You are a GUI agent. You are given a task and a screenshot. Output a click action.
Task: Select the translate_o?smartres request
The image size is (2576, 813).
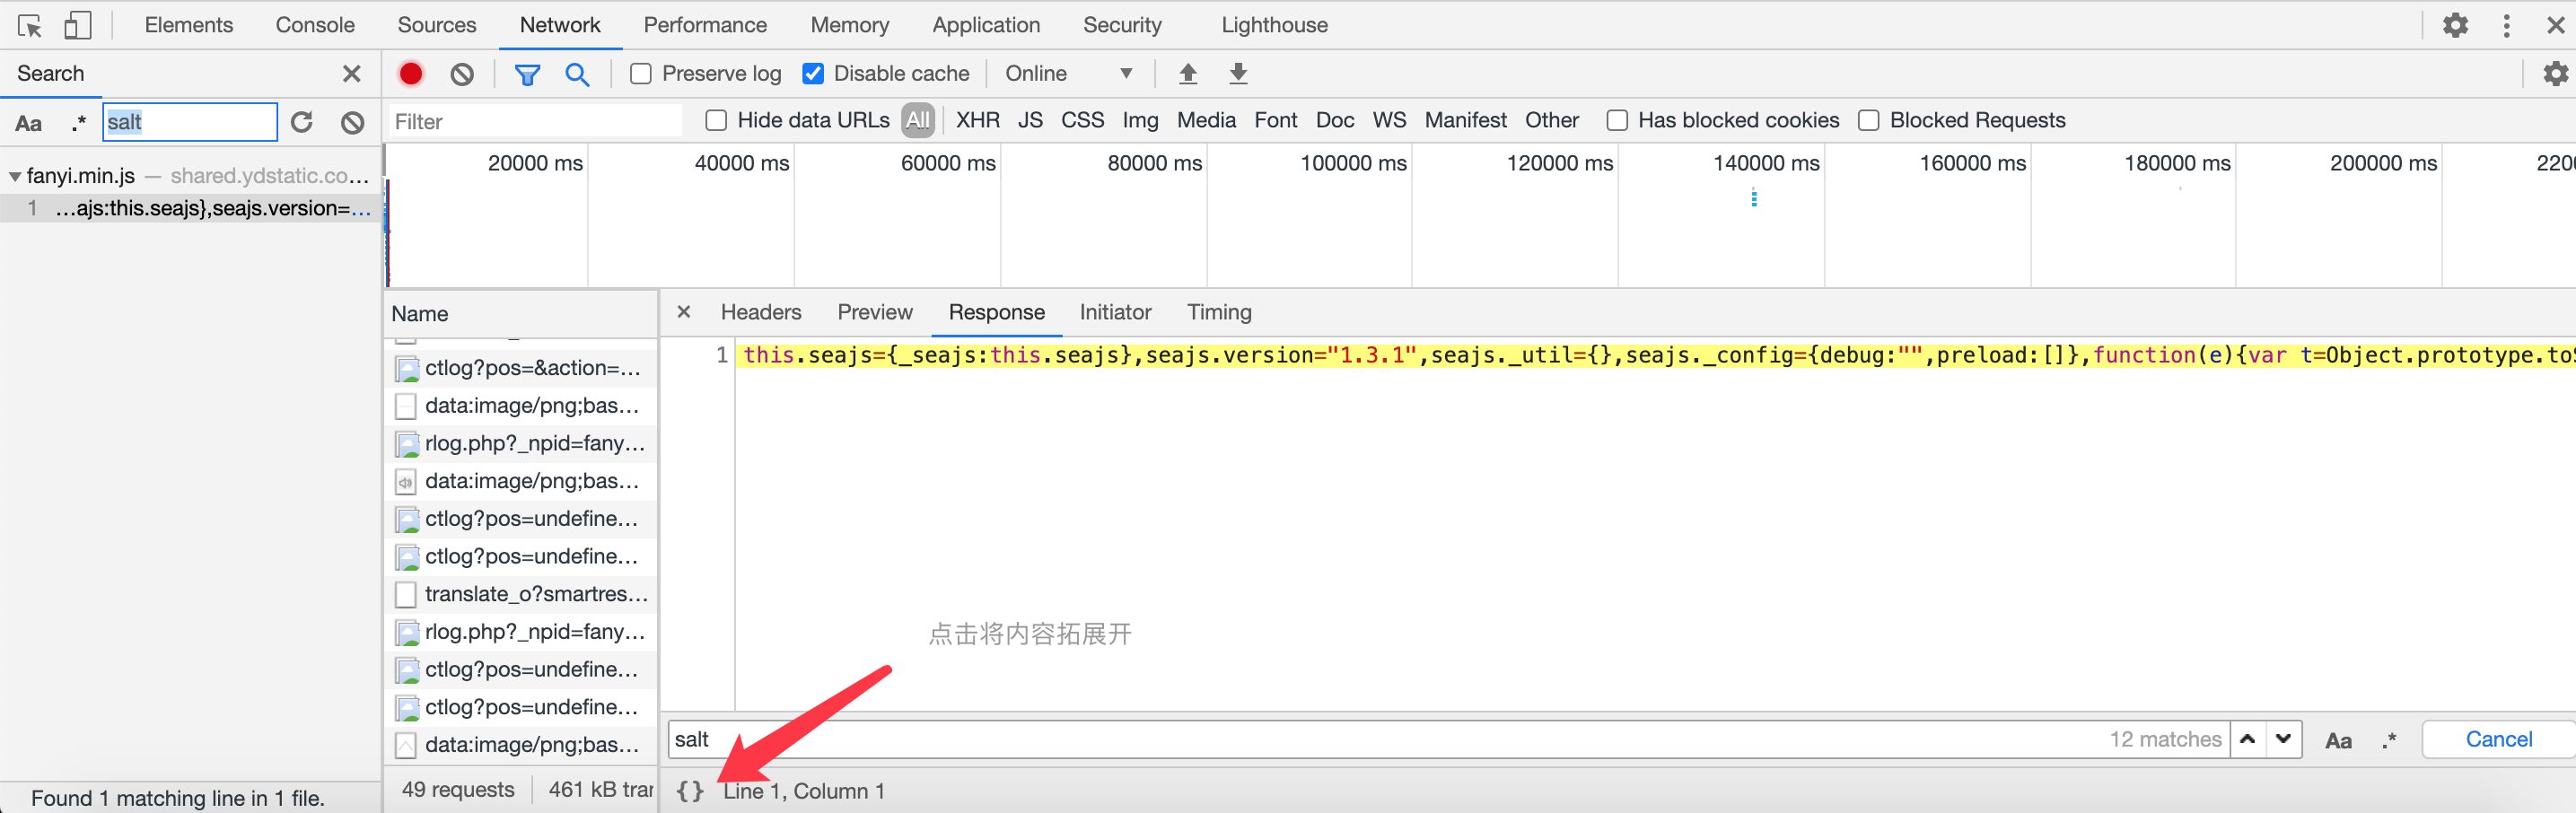522,594
